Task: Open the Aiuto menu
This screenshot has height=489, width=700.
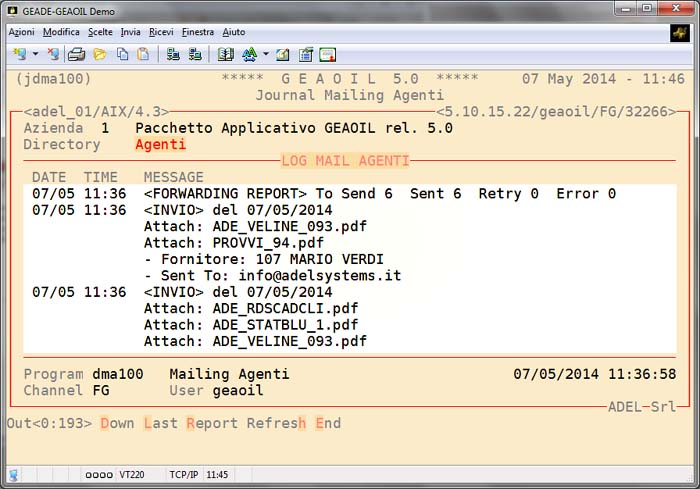Action: coord(233,32)
